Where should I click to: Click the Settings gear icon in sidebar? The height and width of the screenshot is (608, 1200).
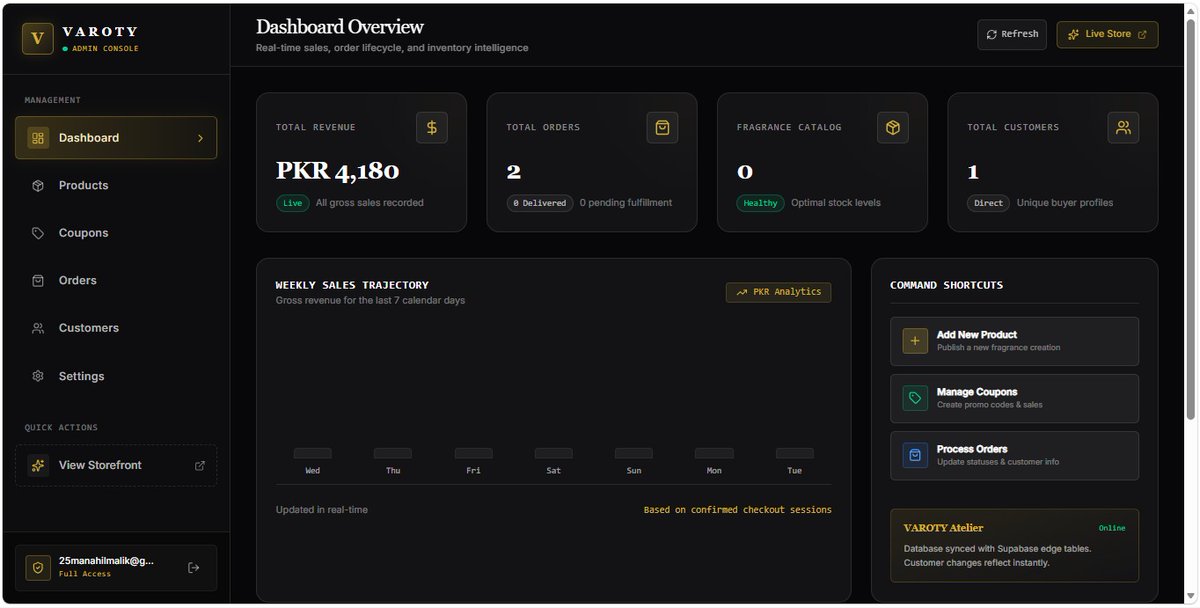click(x=38, y=376)
